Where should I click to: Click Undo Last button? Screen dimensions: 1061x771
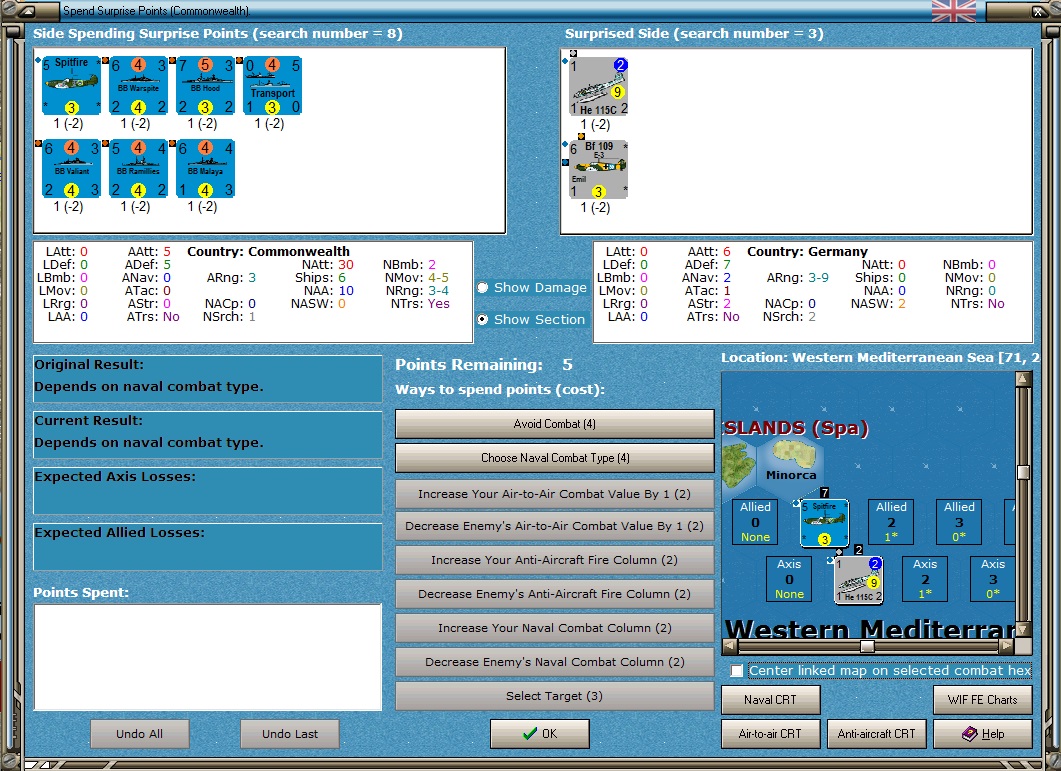290,734
